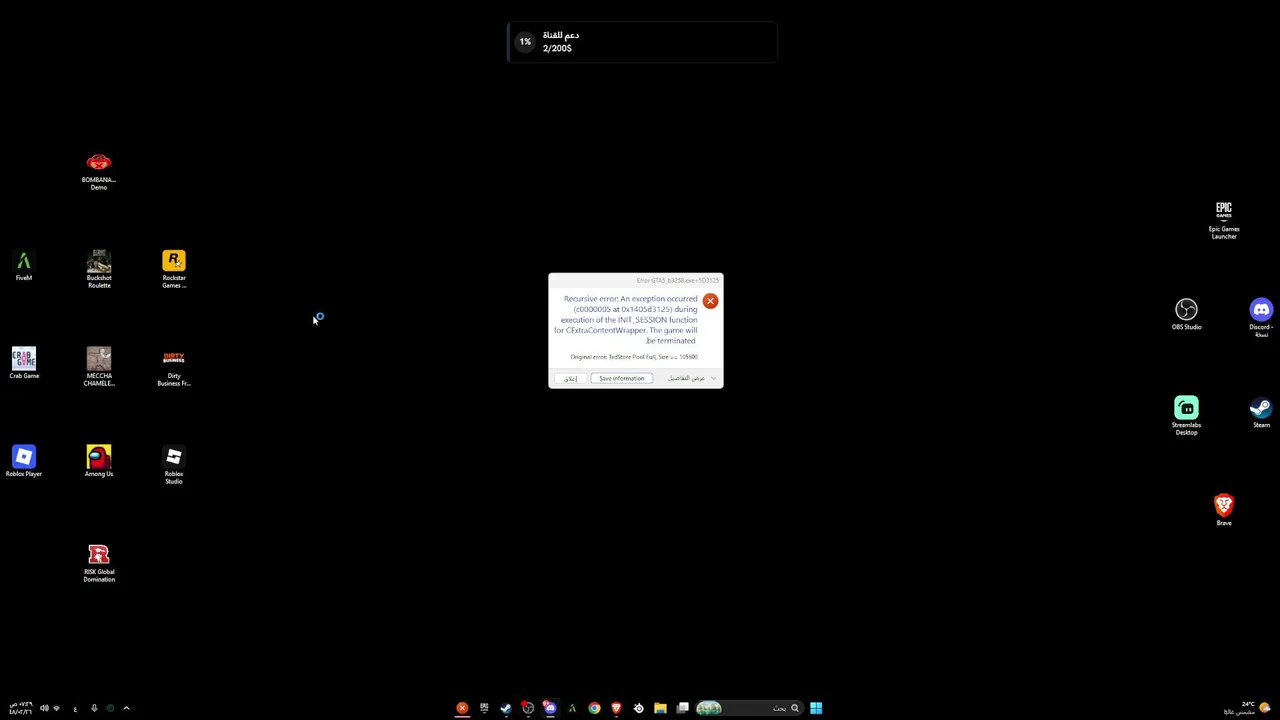Screen dimensions: 1280x720
Task: Open Buckshot Roulette desktop icon
Action: [98, 269]
